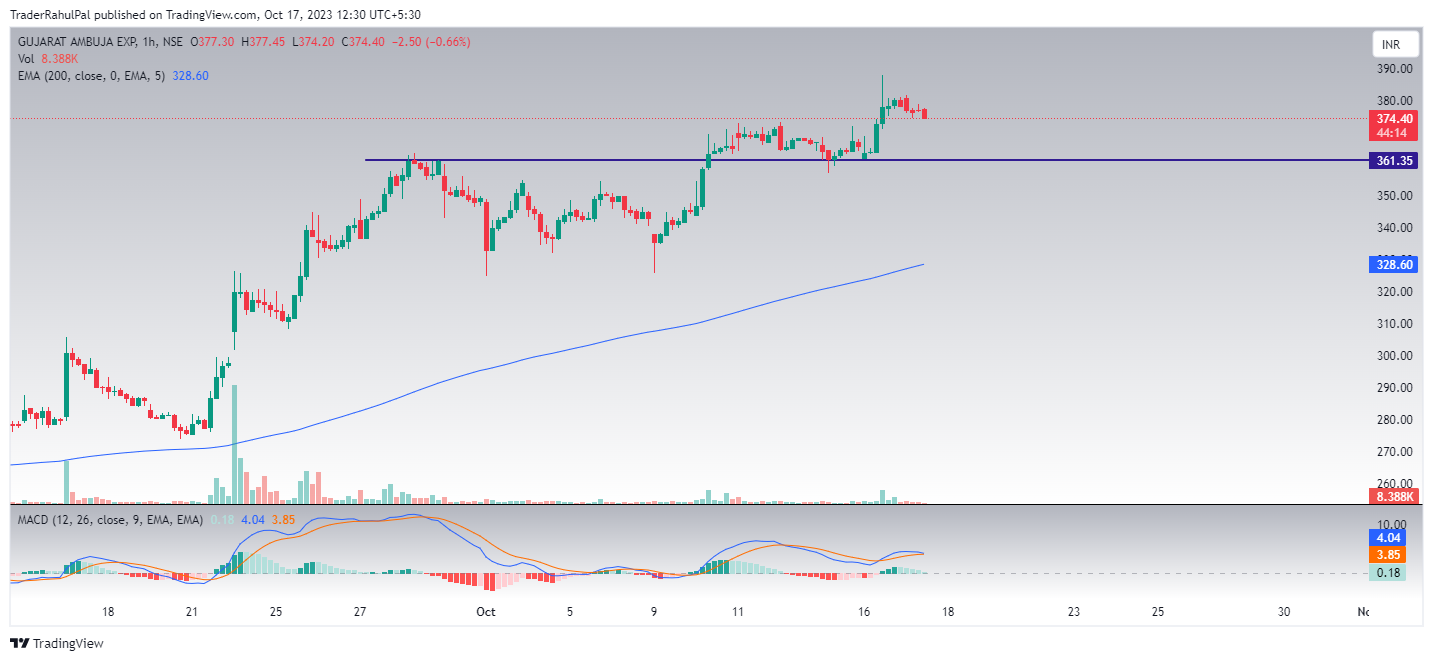Click the MACD value label 4.04 on axis
1433x661 pixels.
[x=1386, y=538]
